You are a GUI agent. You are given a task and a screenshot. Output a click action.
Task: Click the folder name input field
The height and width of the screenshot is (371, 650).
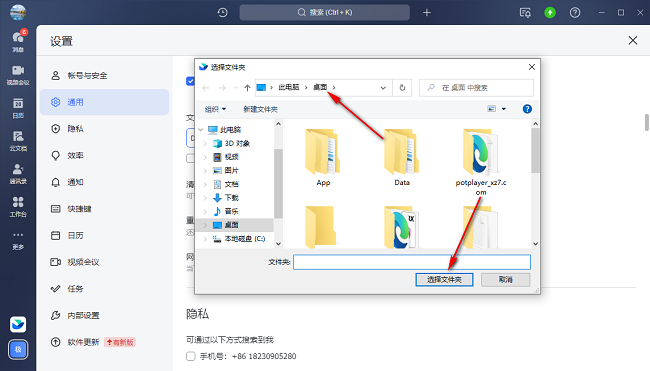[x=412, y=262]
